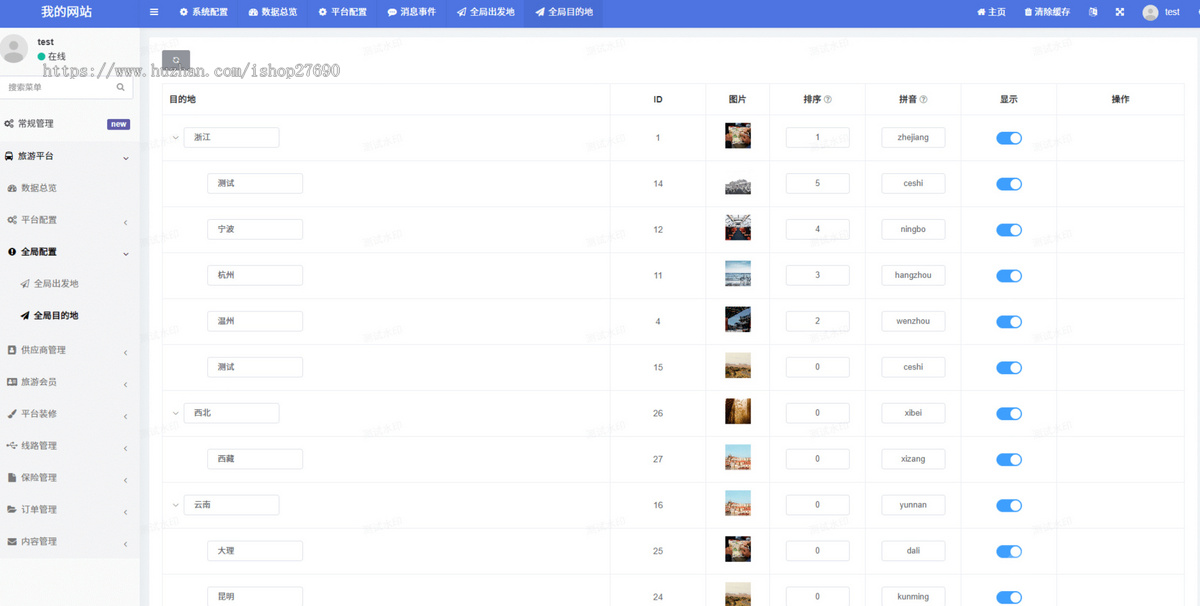Expand 供应商管理 sidebar menu

(69, 350)
